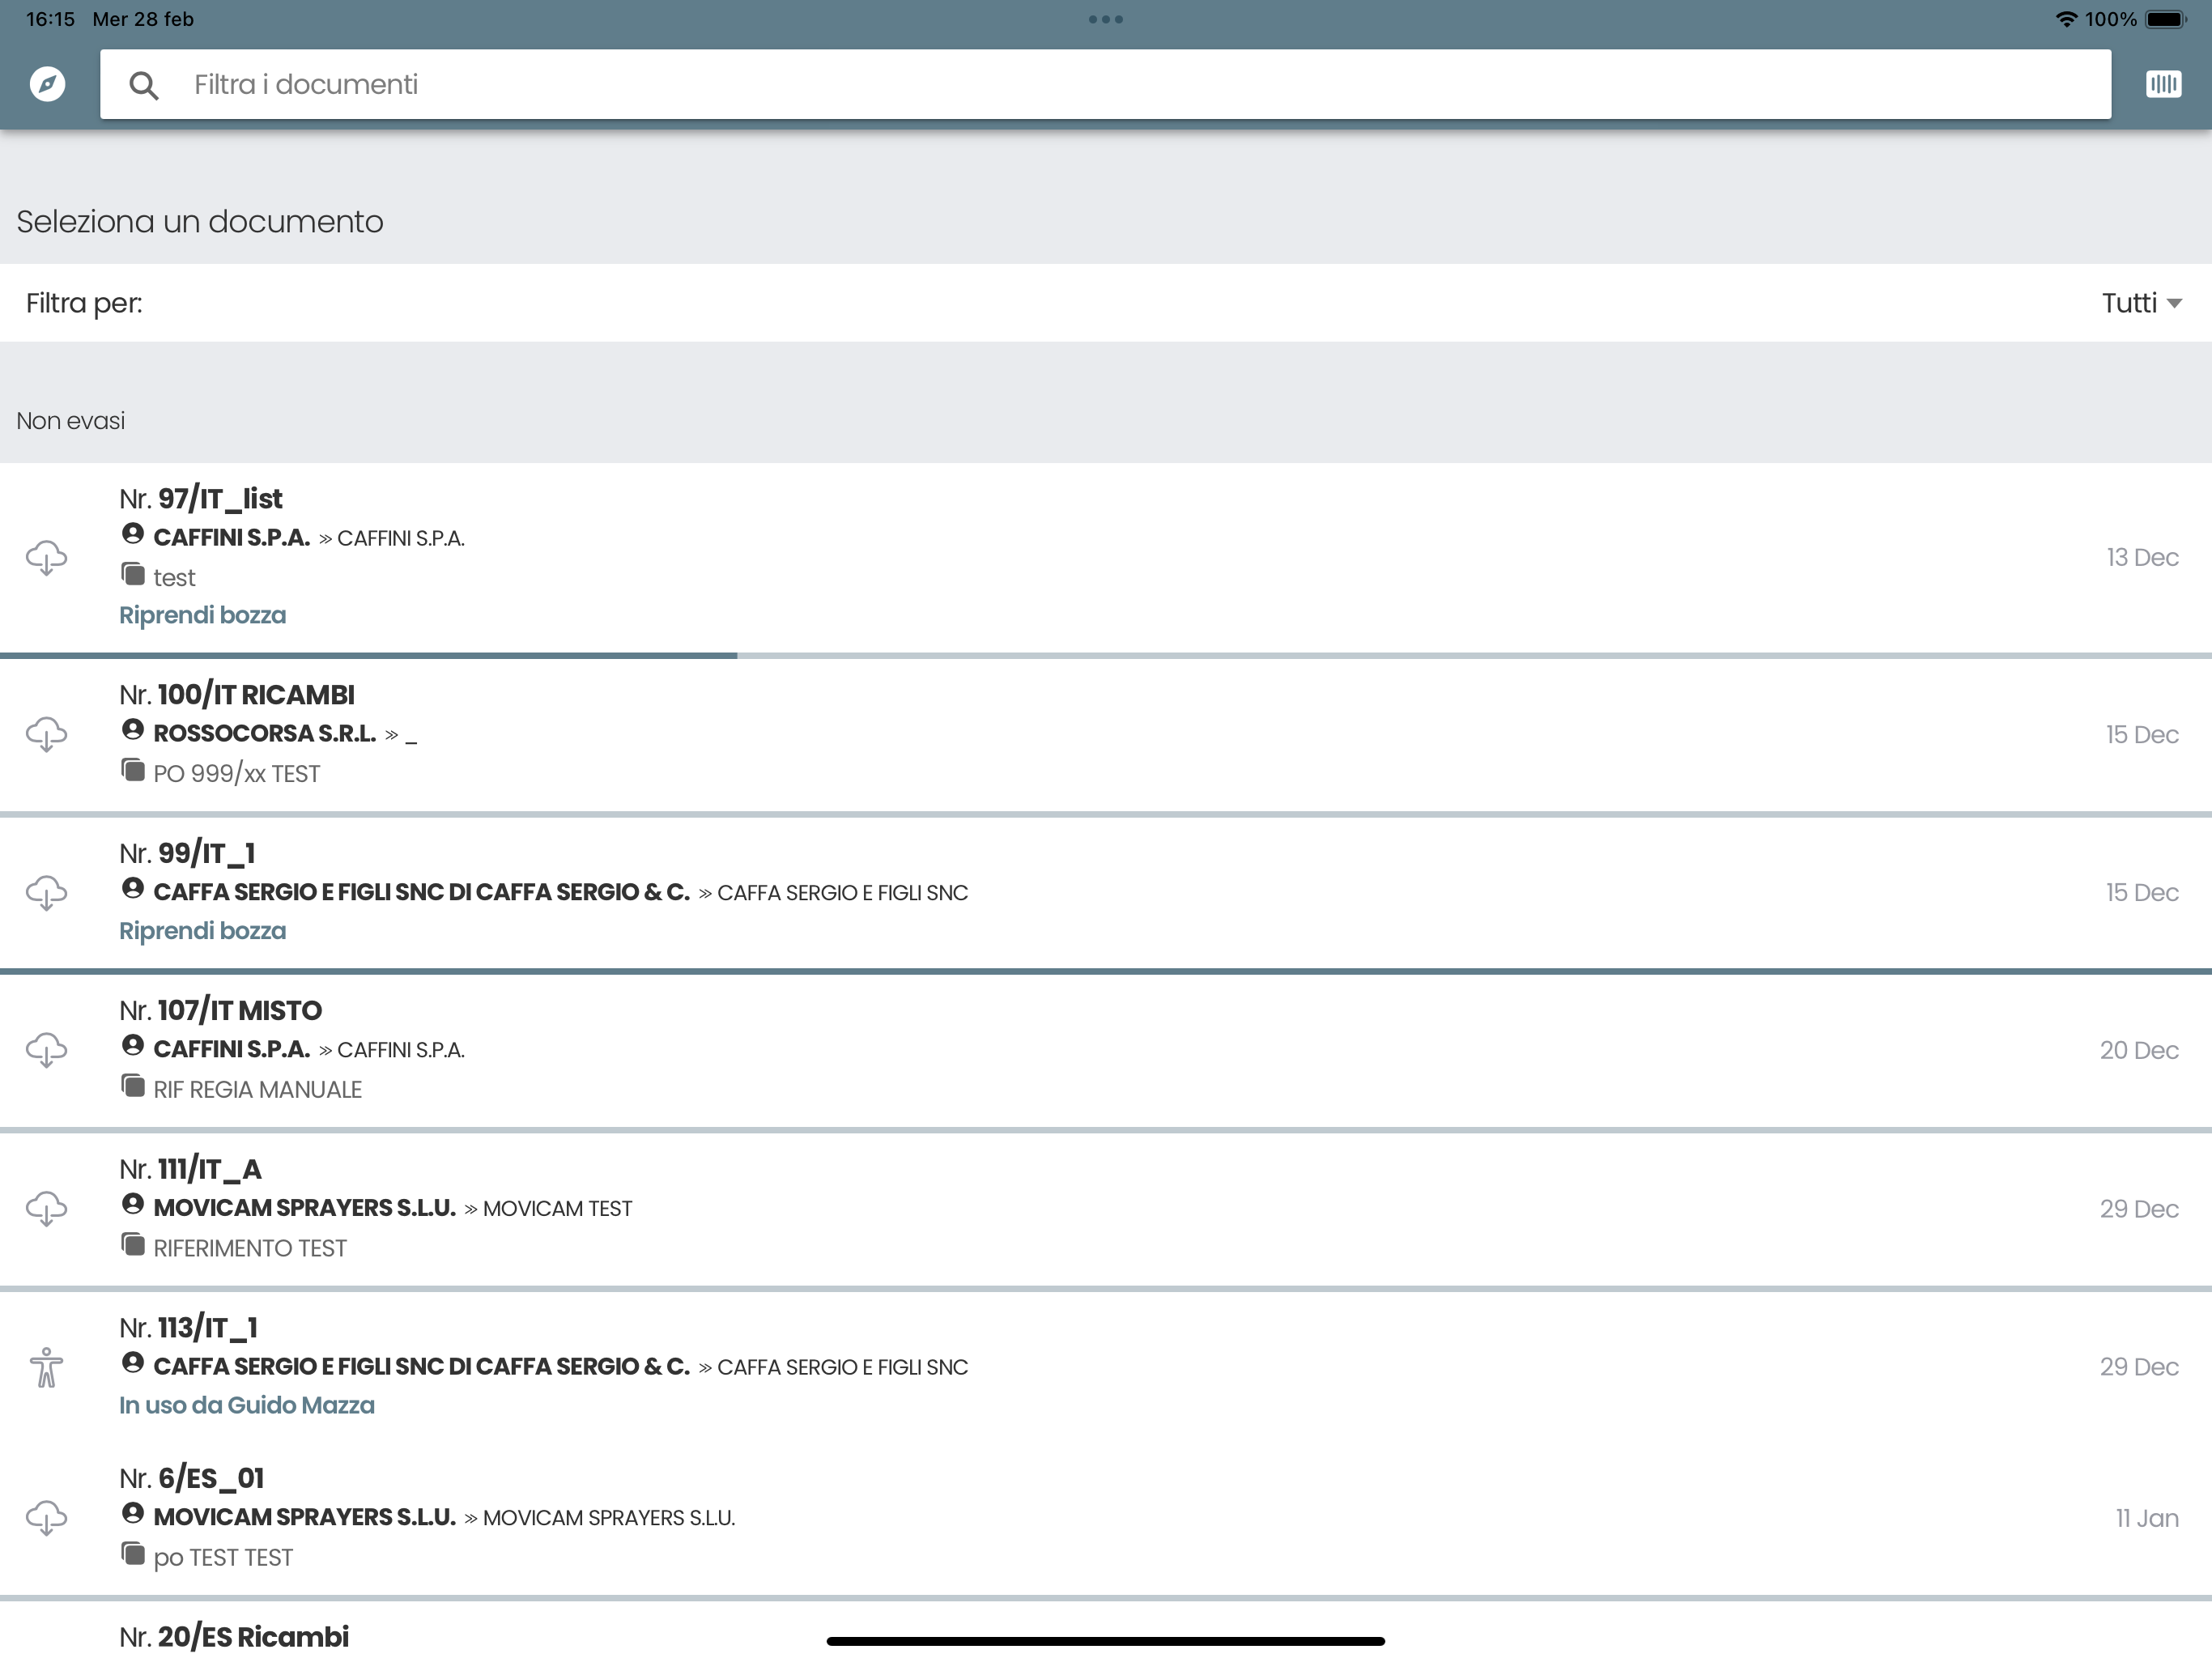Tap the compass navigation icon
The image size is (2212, 1658).
point(47,84)
